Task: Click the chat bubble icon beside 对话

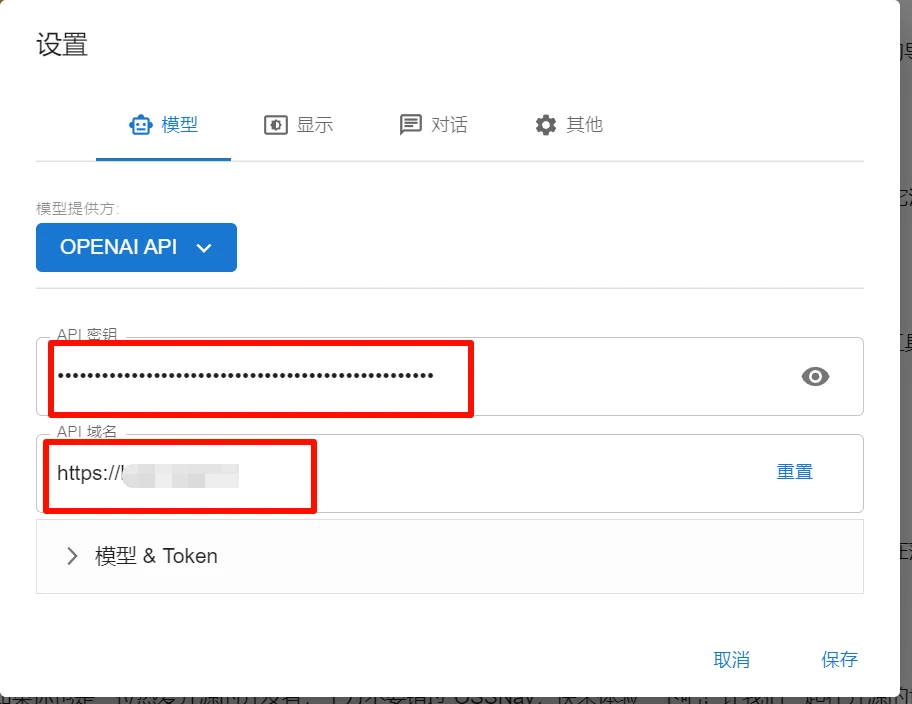Action: (410, 125)
